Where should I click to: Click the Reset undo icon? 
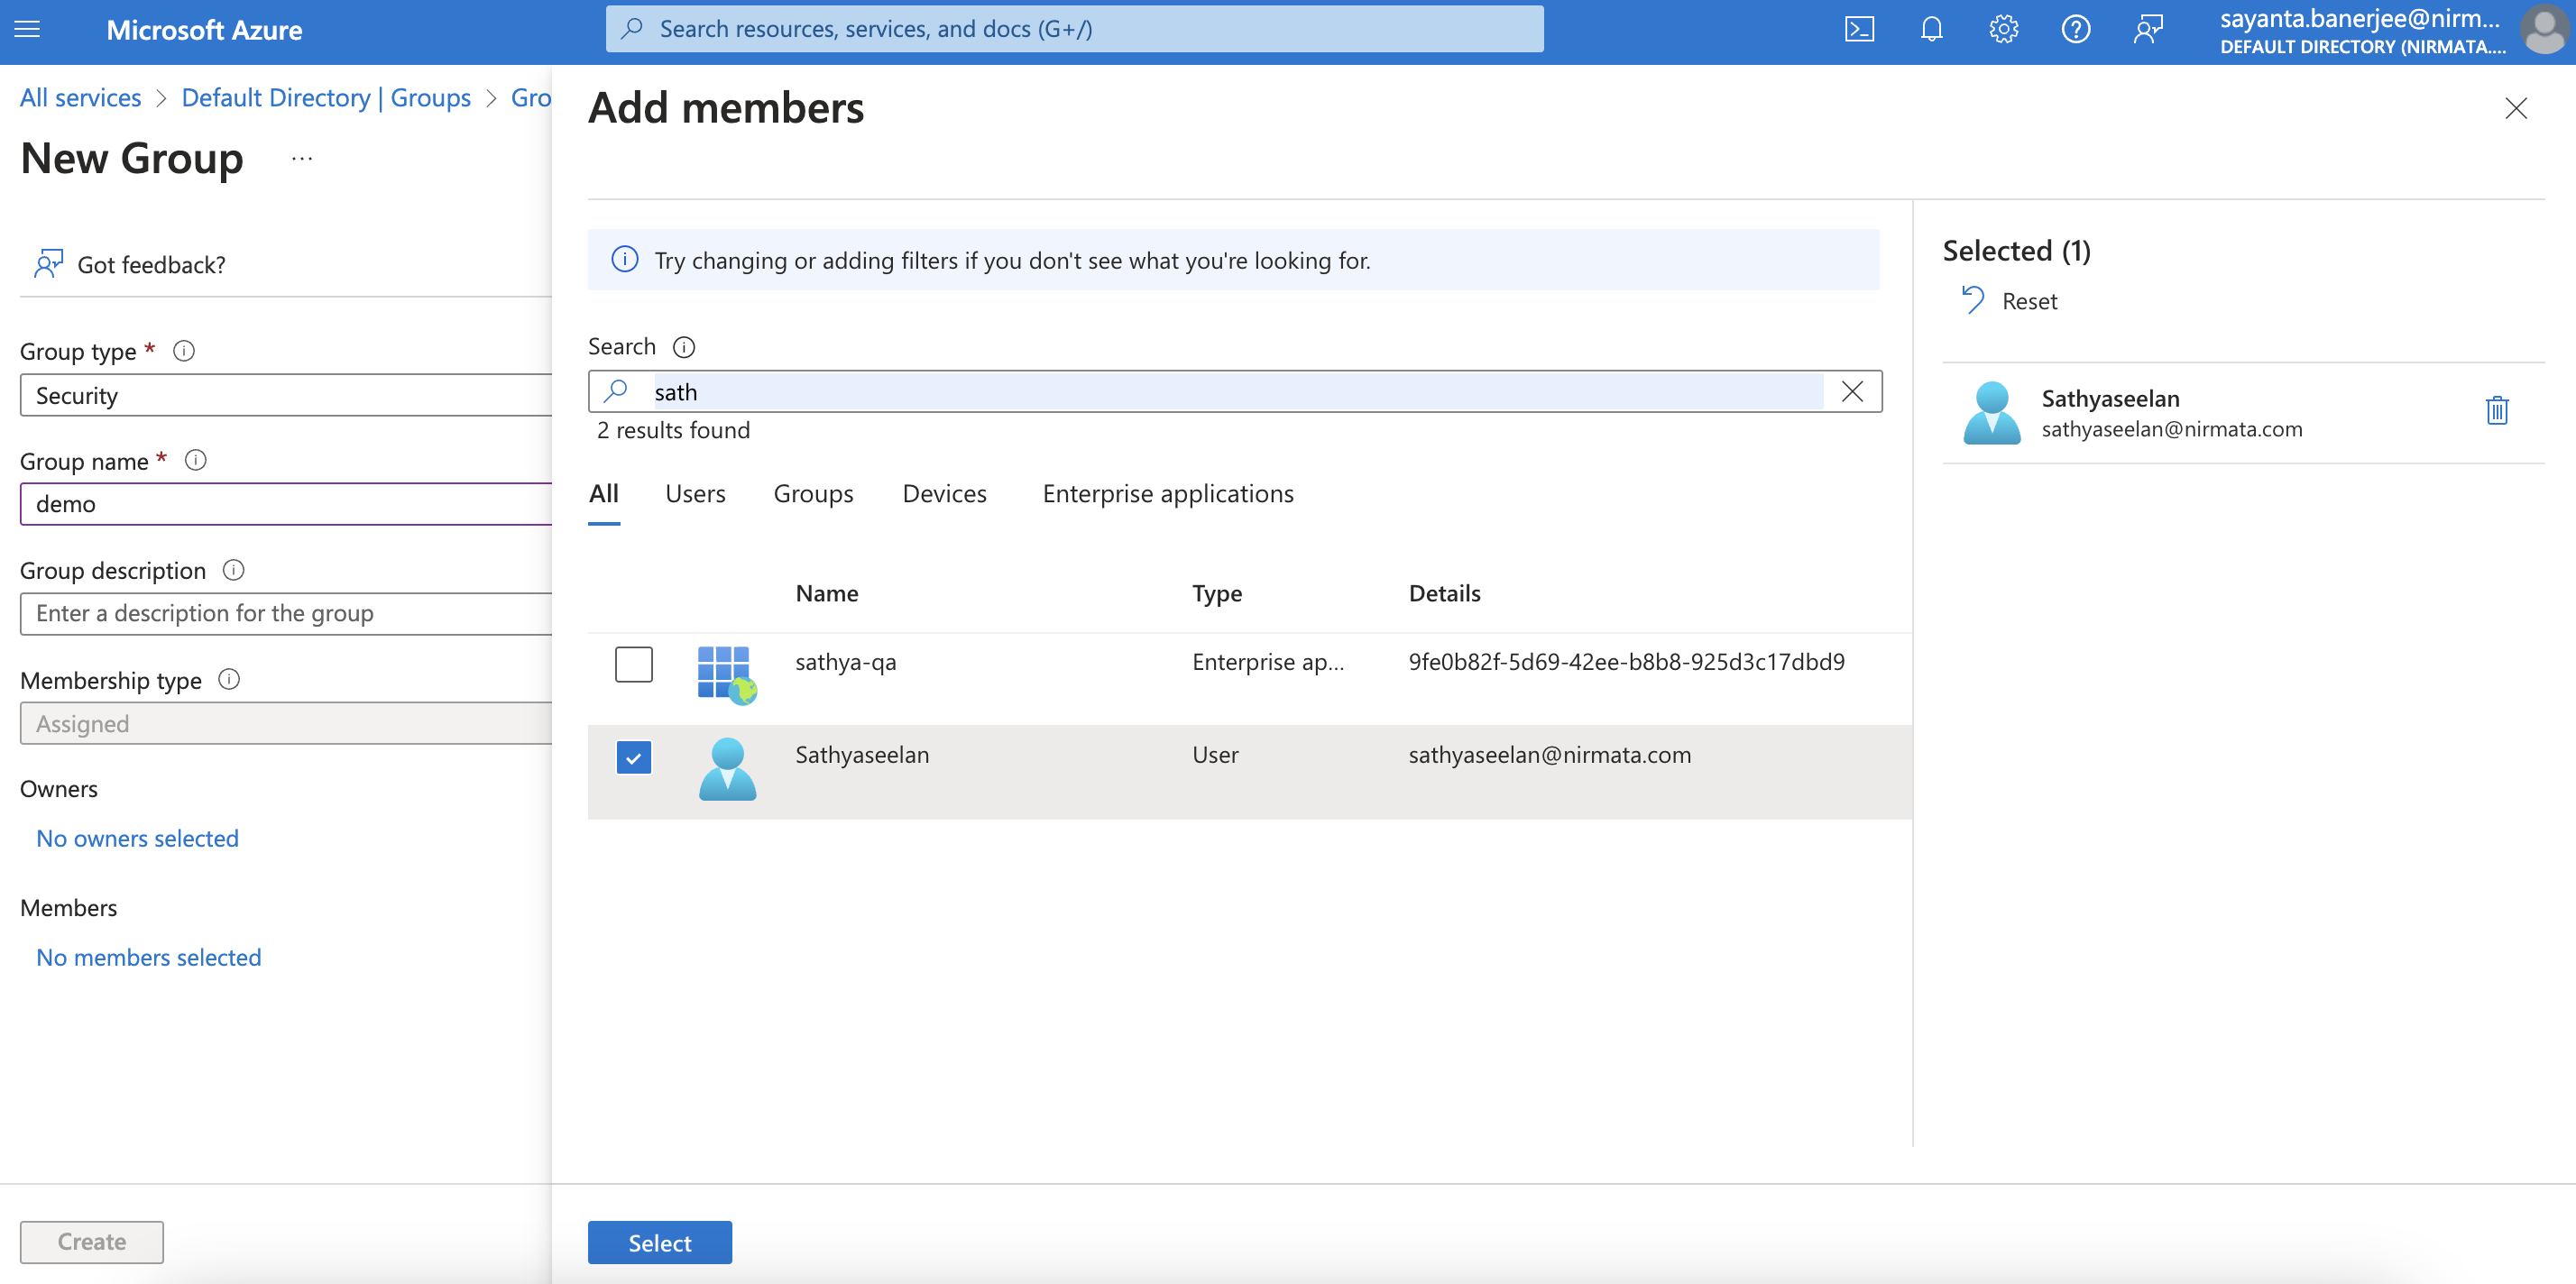(1972, 300)
